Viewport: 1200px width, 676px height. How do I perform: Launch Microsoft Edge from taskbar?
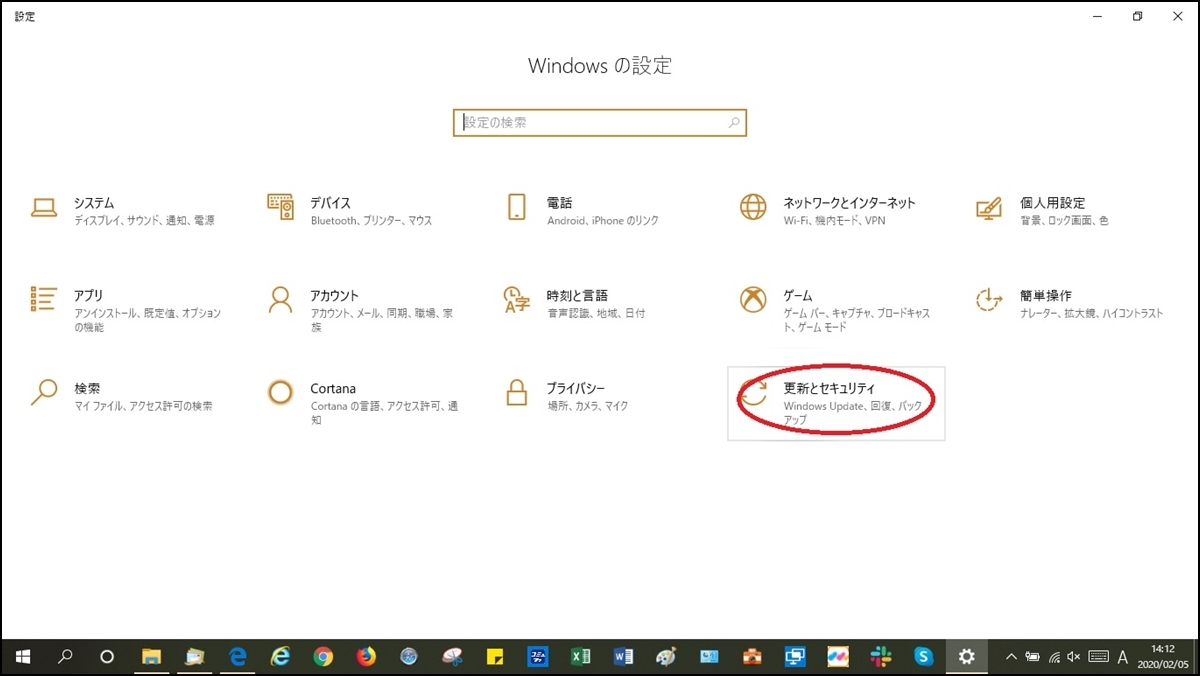[x=237, y=657]
